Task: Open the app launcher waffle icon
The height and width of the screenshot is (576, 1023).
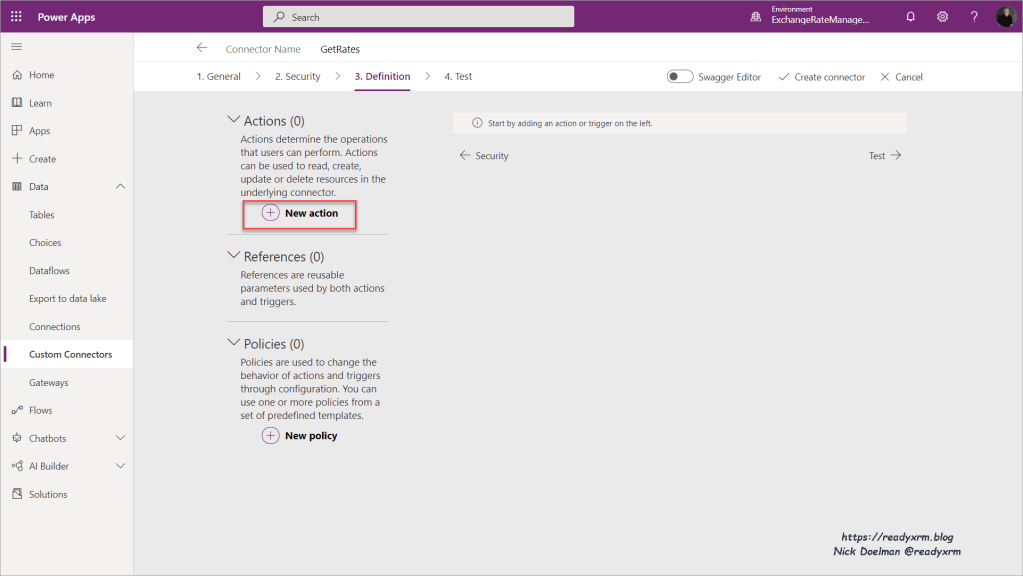Action: 16,16
